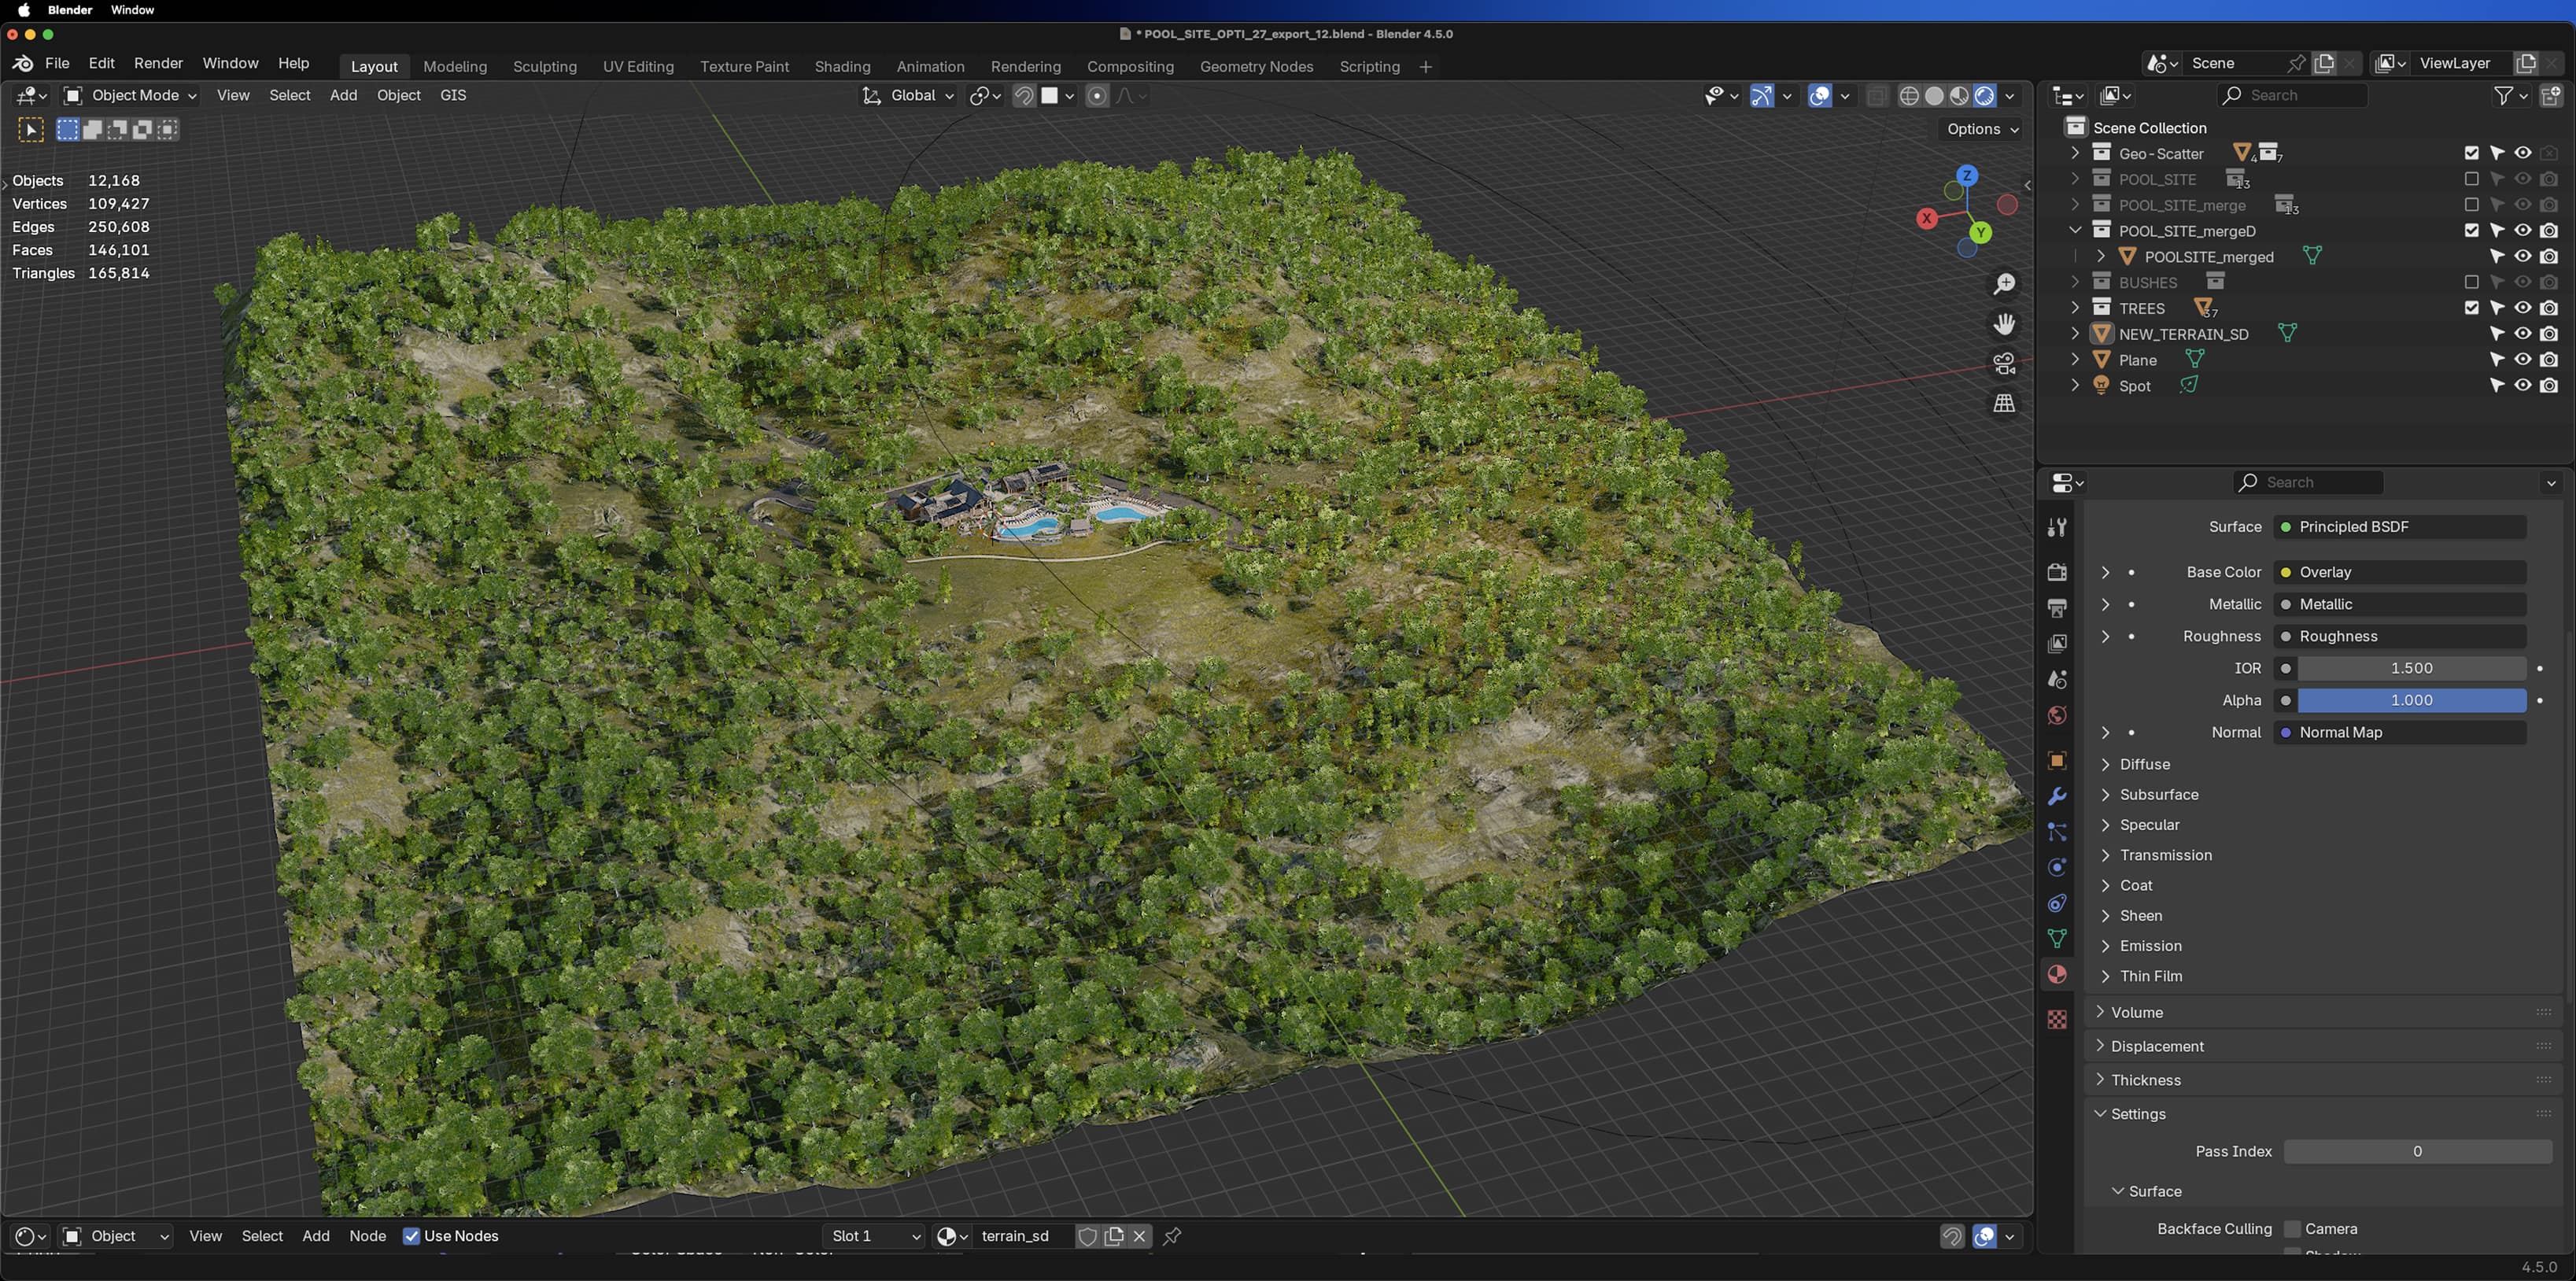This screenshot has width=2576, height=1281.
Task: Hide the TREES collection in viewport
Action: pyautogui.click(x=2522, y=308)
